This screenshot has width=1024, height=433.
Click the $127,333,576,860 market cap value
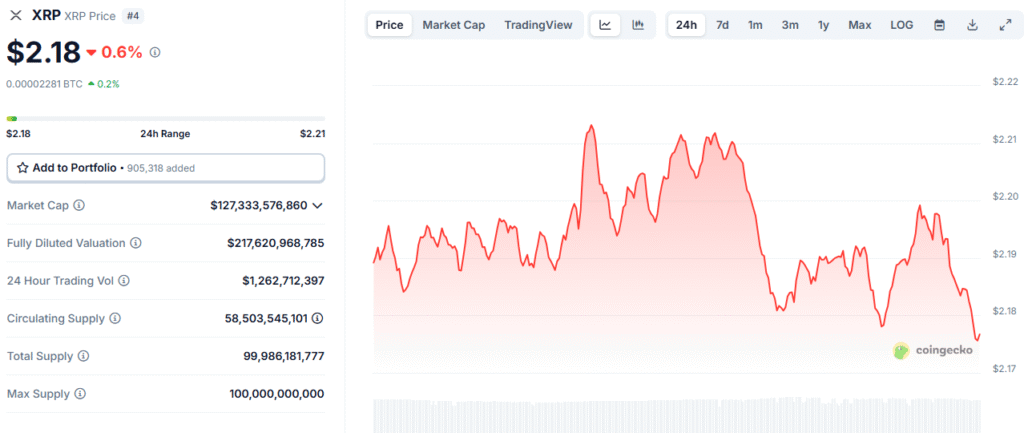tap(259, 205)
